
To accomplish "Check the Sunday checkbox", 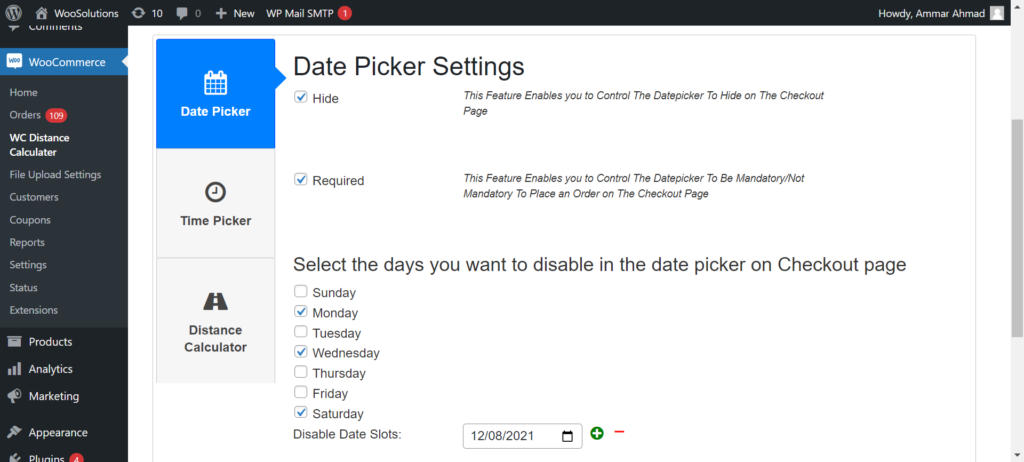I will pyautogui.click(x=300, y=291).
